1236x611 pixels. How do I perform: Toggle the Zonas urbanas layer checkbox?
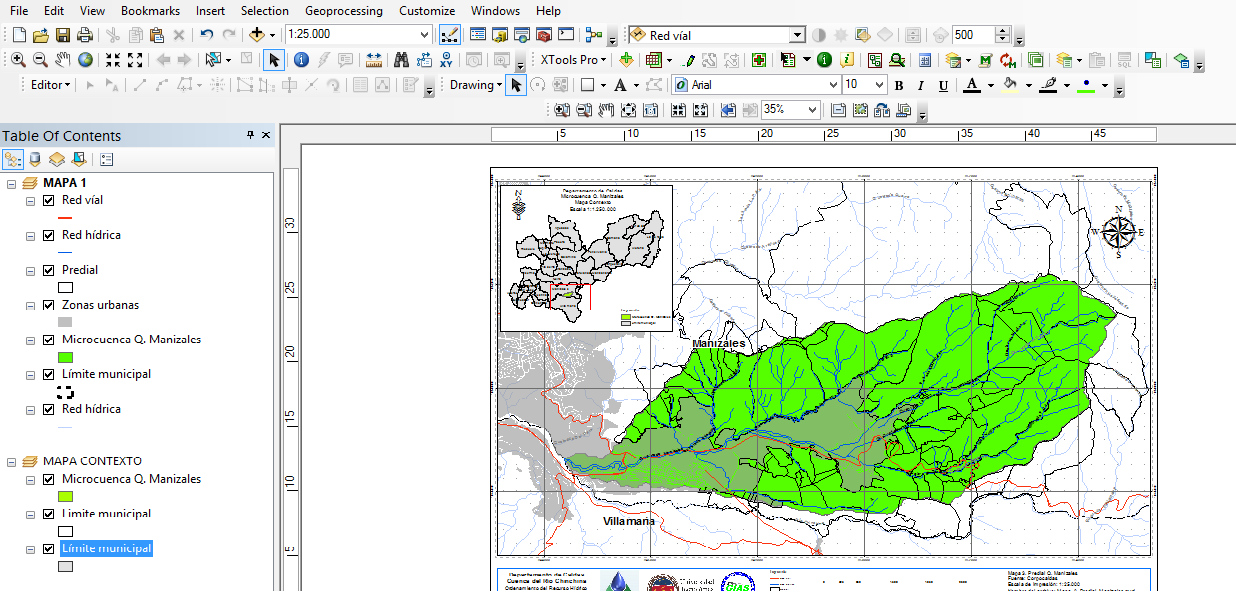(48, 305)
